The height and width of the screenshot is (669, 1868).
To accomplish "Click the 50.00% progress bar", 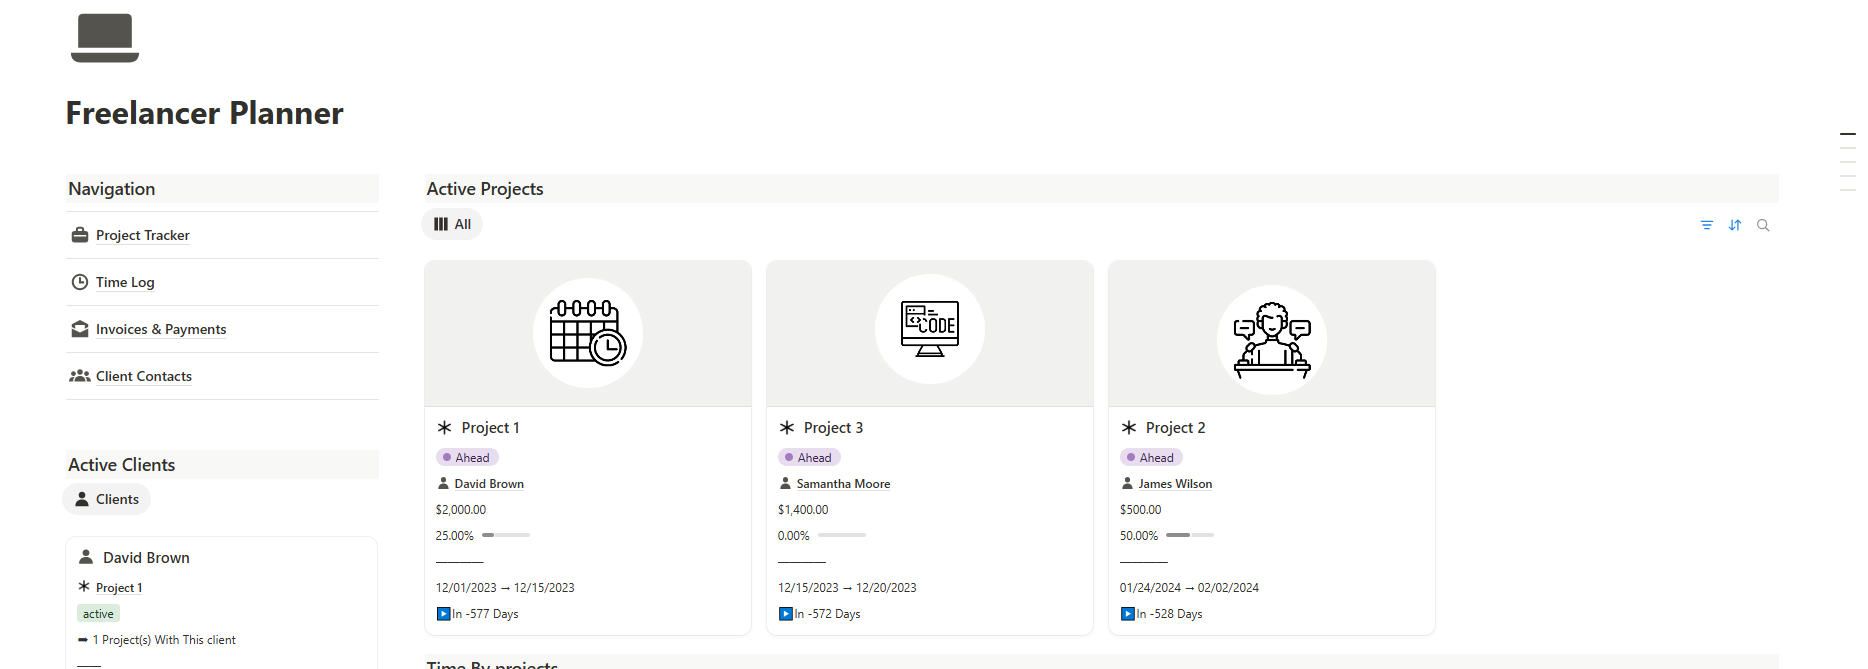I will click(x=1190, y=535).
